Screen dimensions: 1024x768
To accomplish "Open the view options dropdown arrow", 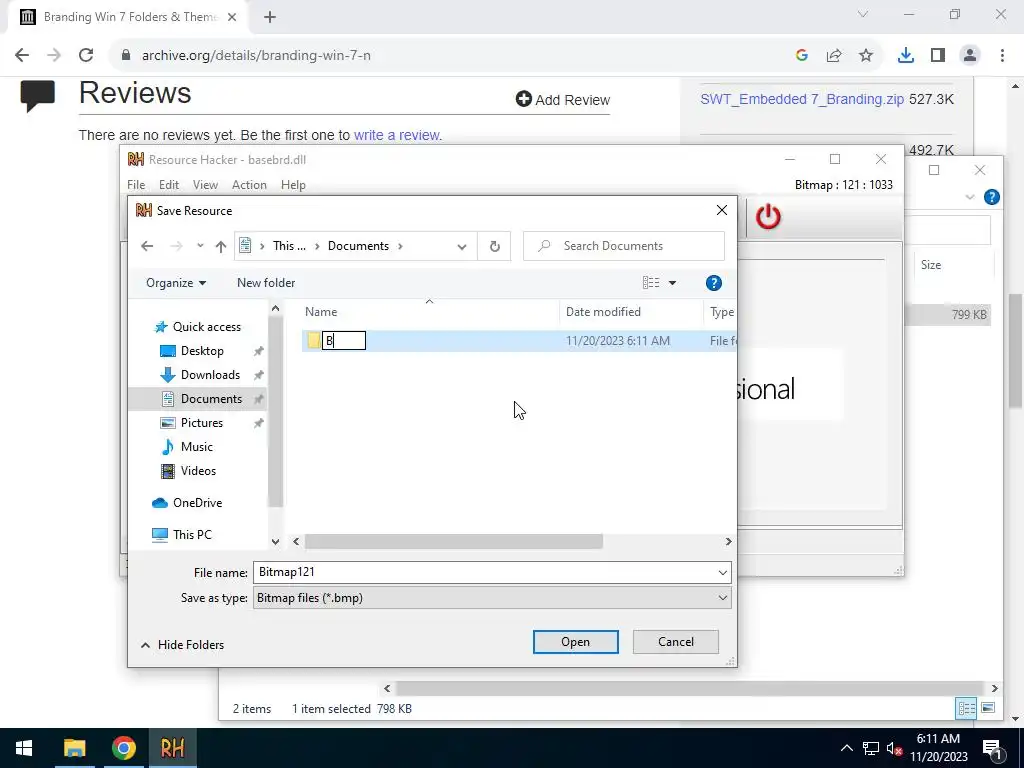I will pyautogui.click(x=672, y=283).
